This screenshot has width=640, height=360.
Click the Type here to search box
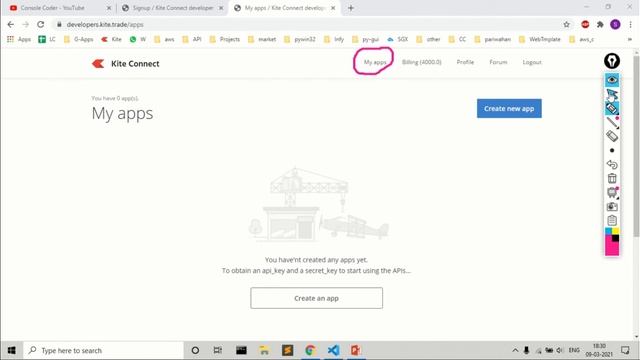tap(104, 350)
